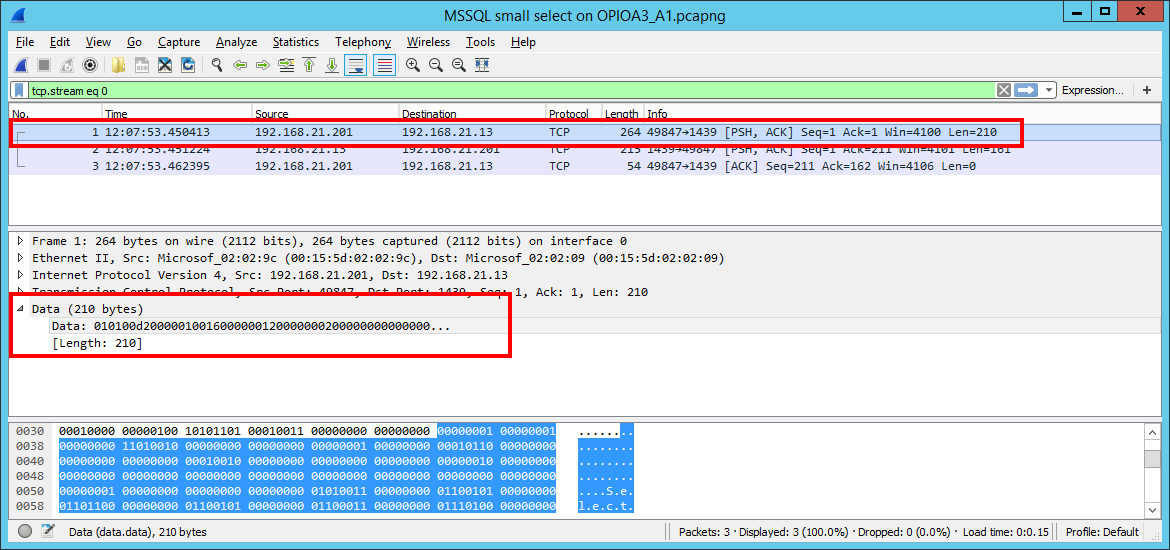The width and height of the screenshot is (1170, 550).
Task: Open a capture file via folder icon
Action: tap(119, 65)
